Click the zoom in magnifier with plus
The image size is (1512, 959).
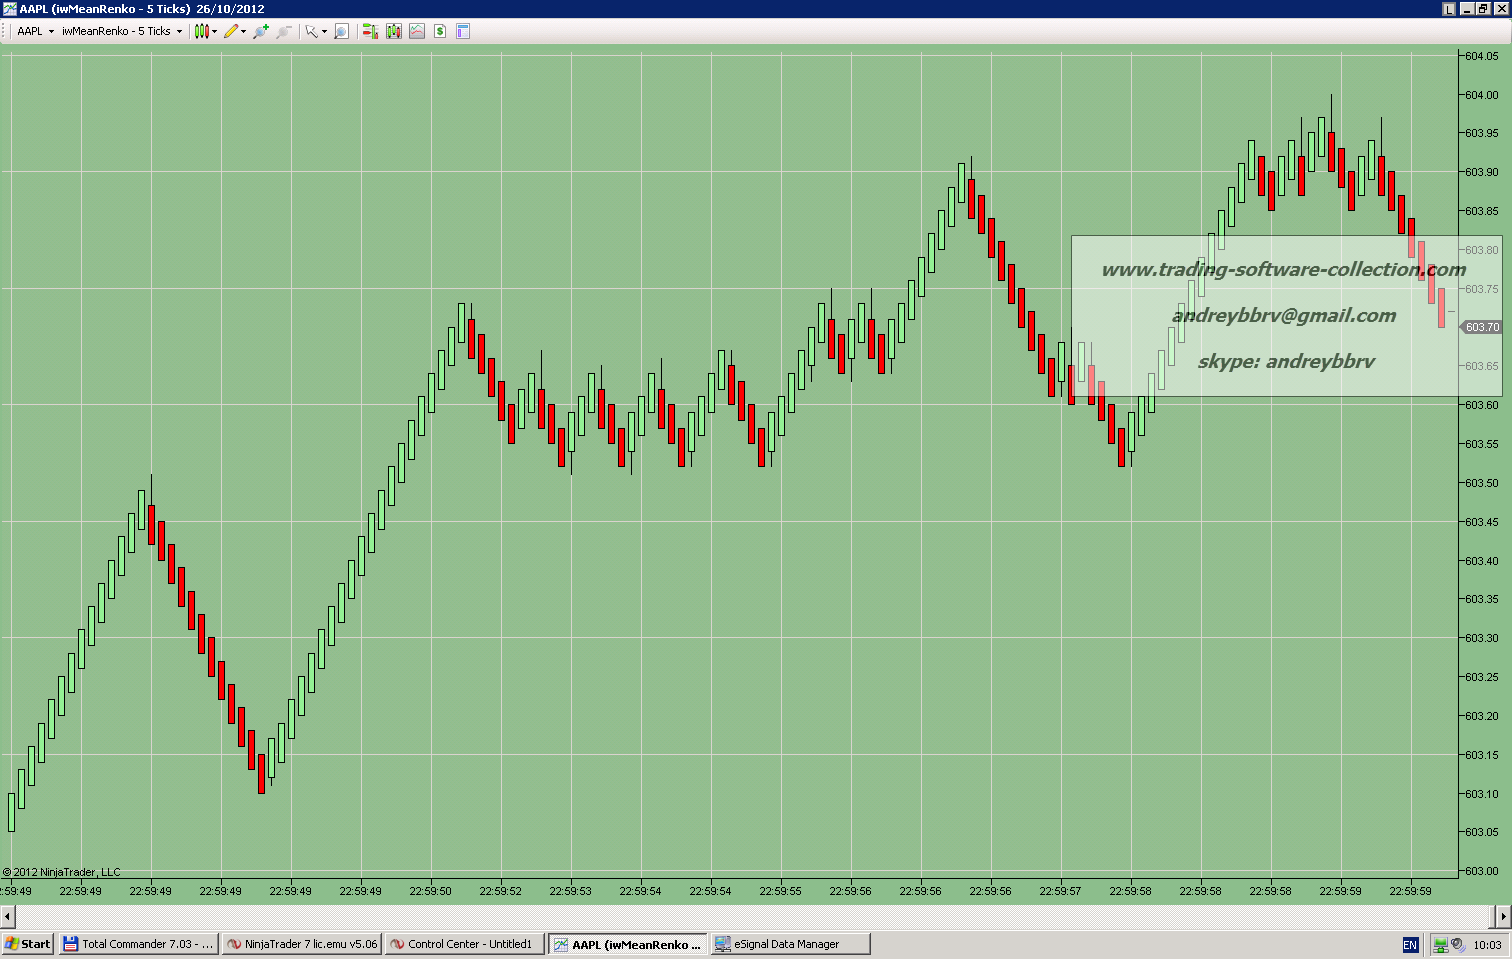pos(261,31)
